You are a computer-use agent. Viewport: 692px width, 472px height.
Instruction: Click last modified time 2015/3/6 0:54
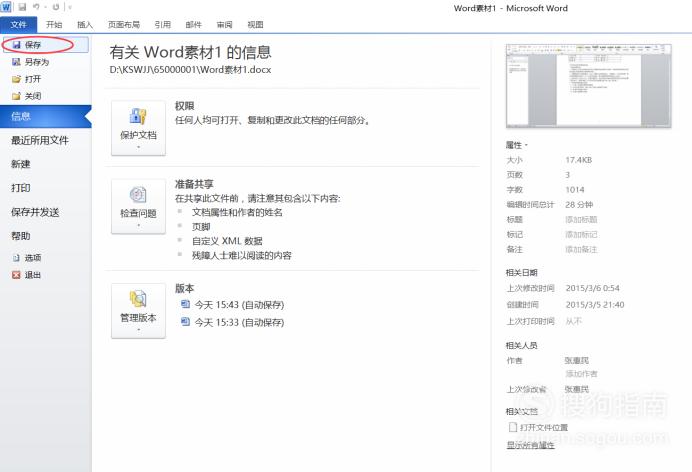point(592,288)
